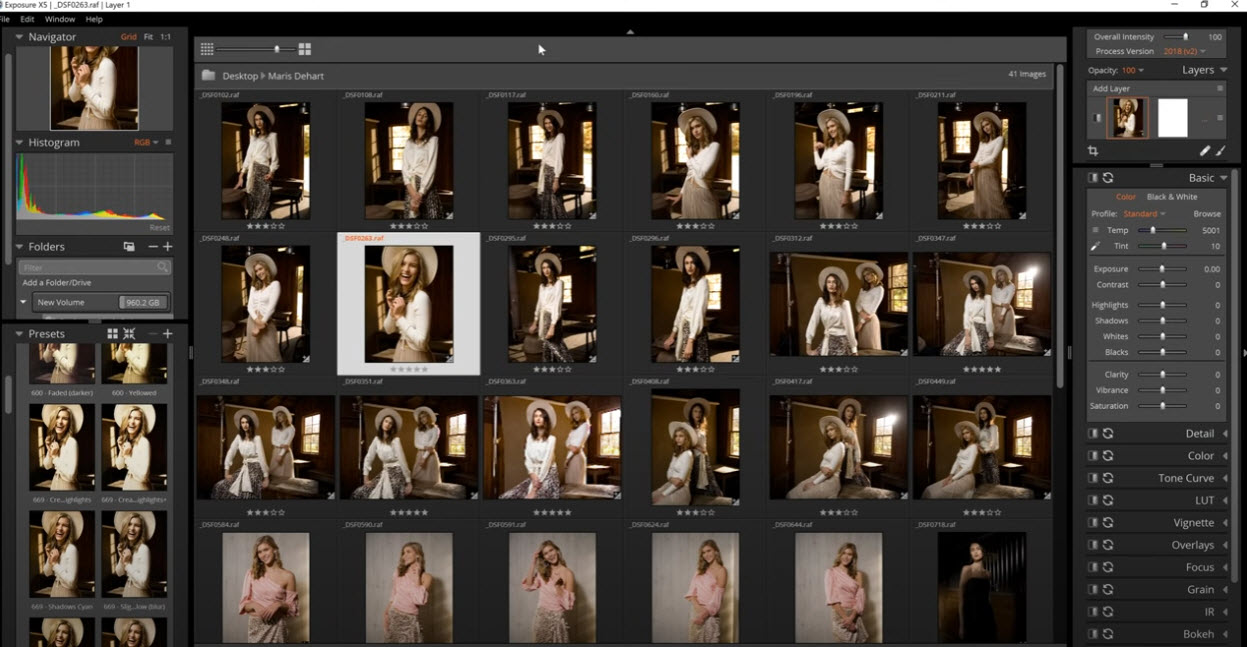Expand the Detail panel

(x=1224, y=433)
